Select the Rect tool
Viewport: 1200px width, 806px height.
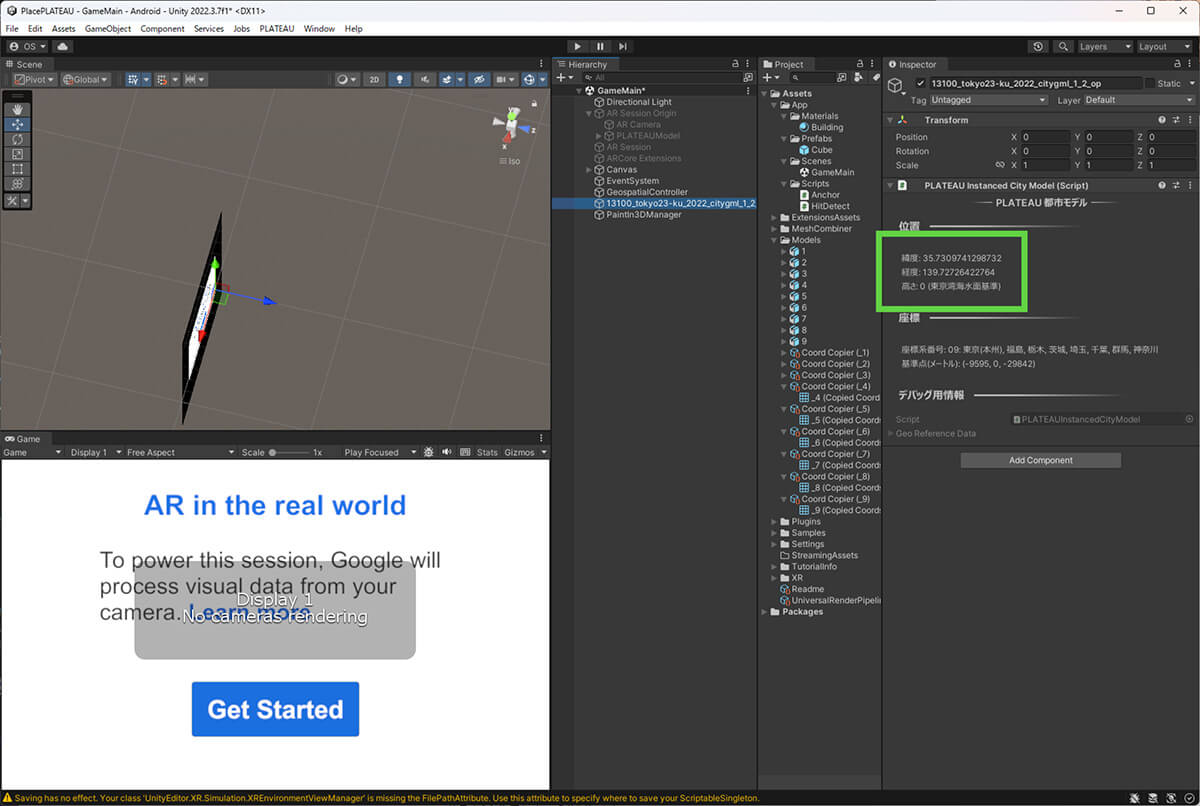(x=17, y=169)
